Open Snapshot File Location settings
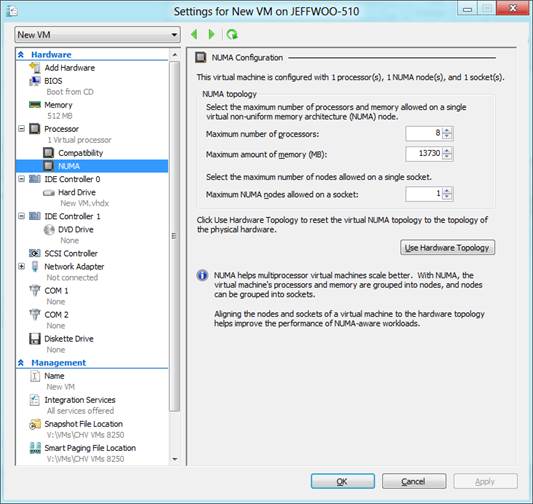Screen dimensions: 533x504 click(83, 424)
